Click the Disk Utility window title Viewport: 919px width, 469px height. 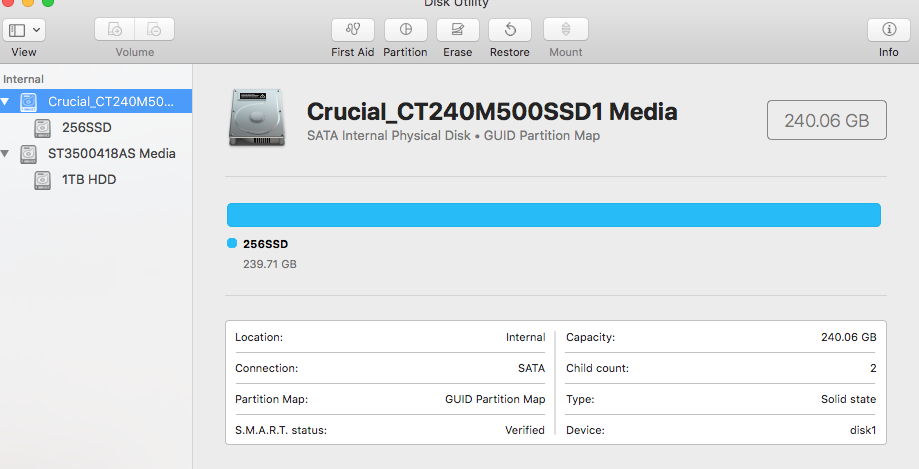tap(456, 3)
